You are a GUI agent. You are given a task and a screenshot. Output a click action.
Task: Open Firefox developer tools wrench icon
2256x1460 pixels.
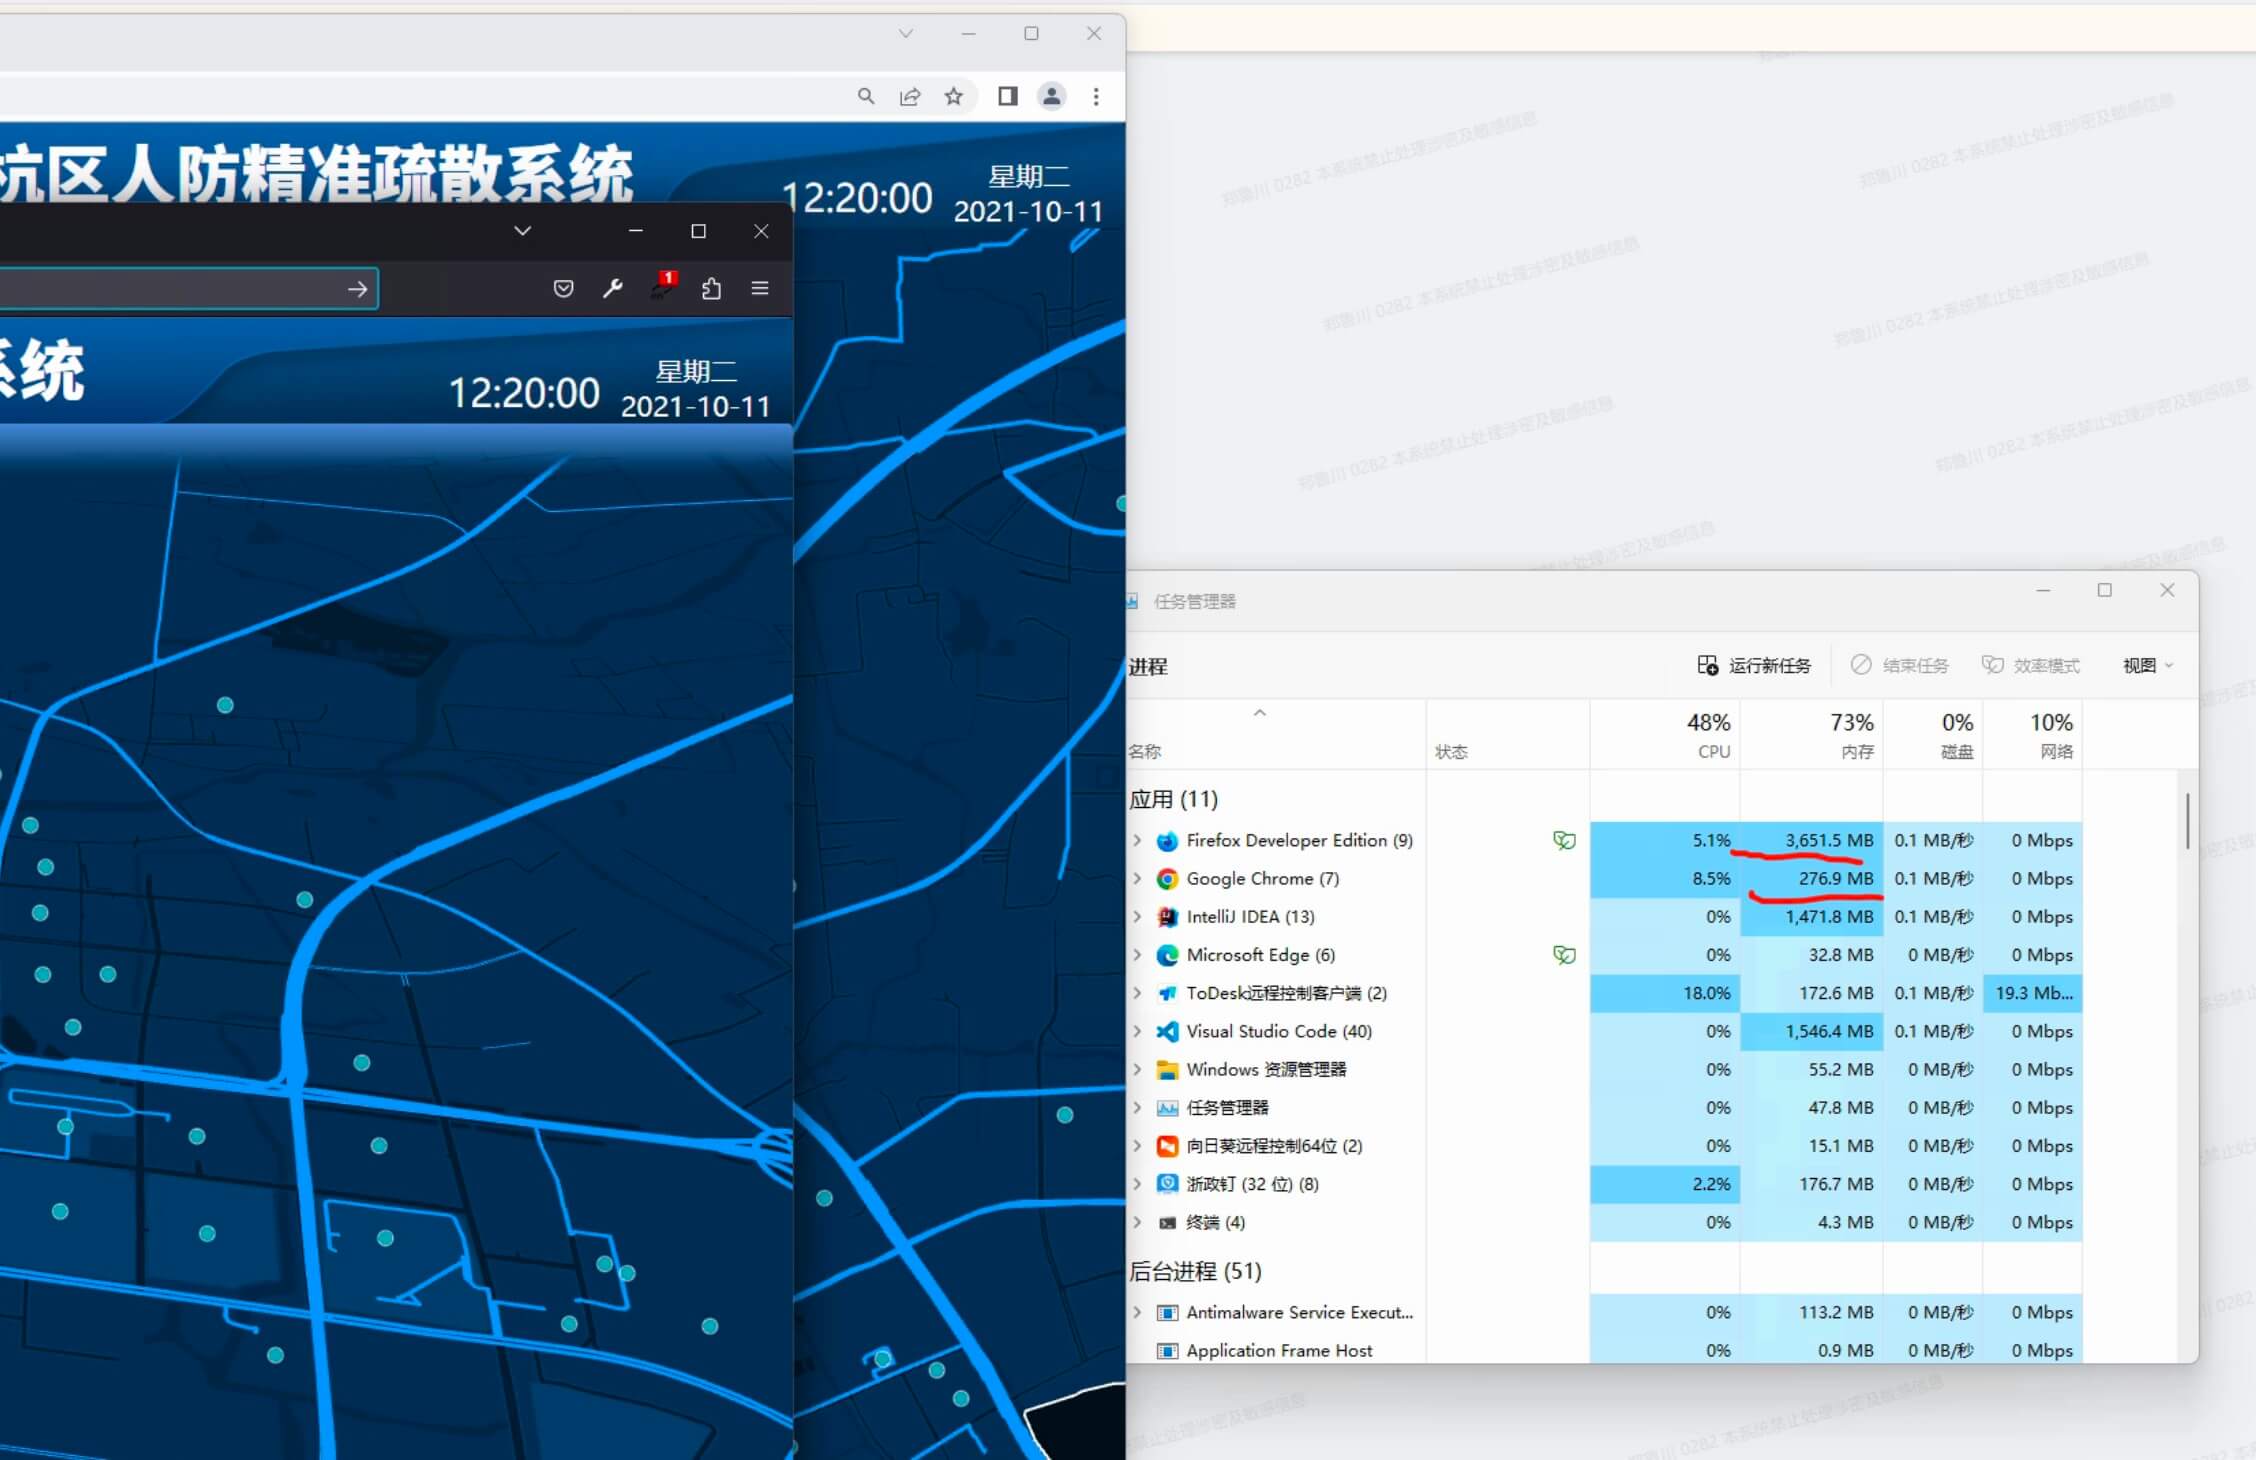[613, 288]
